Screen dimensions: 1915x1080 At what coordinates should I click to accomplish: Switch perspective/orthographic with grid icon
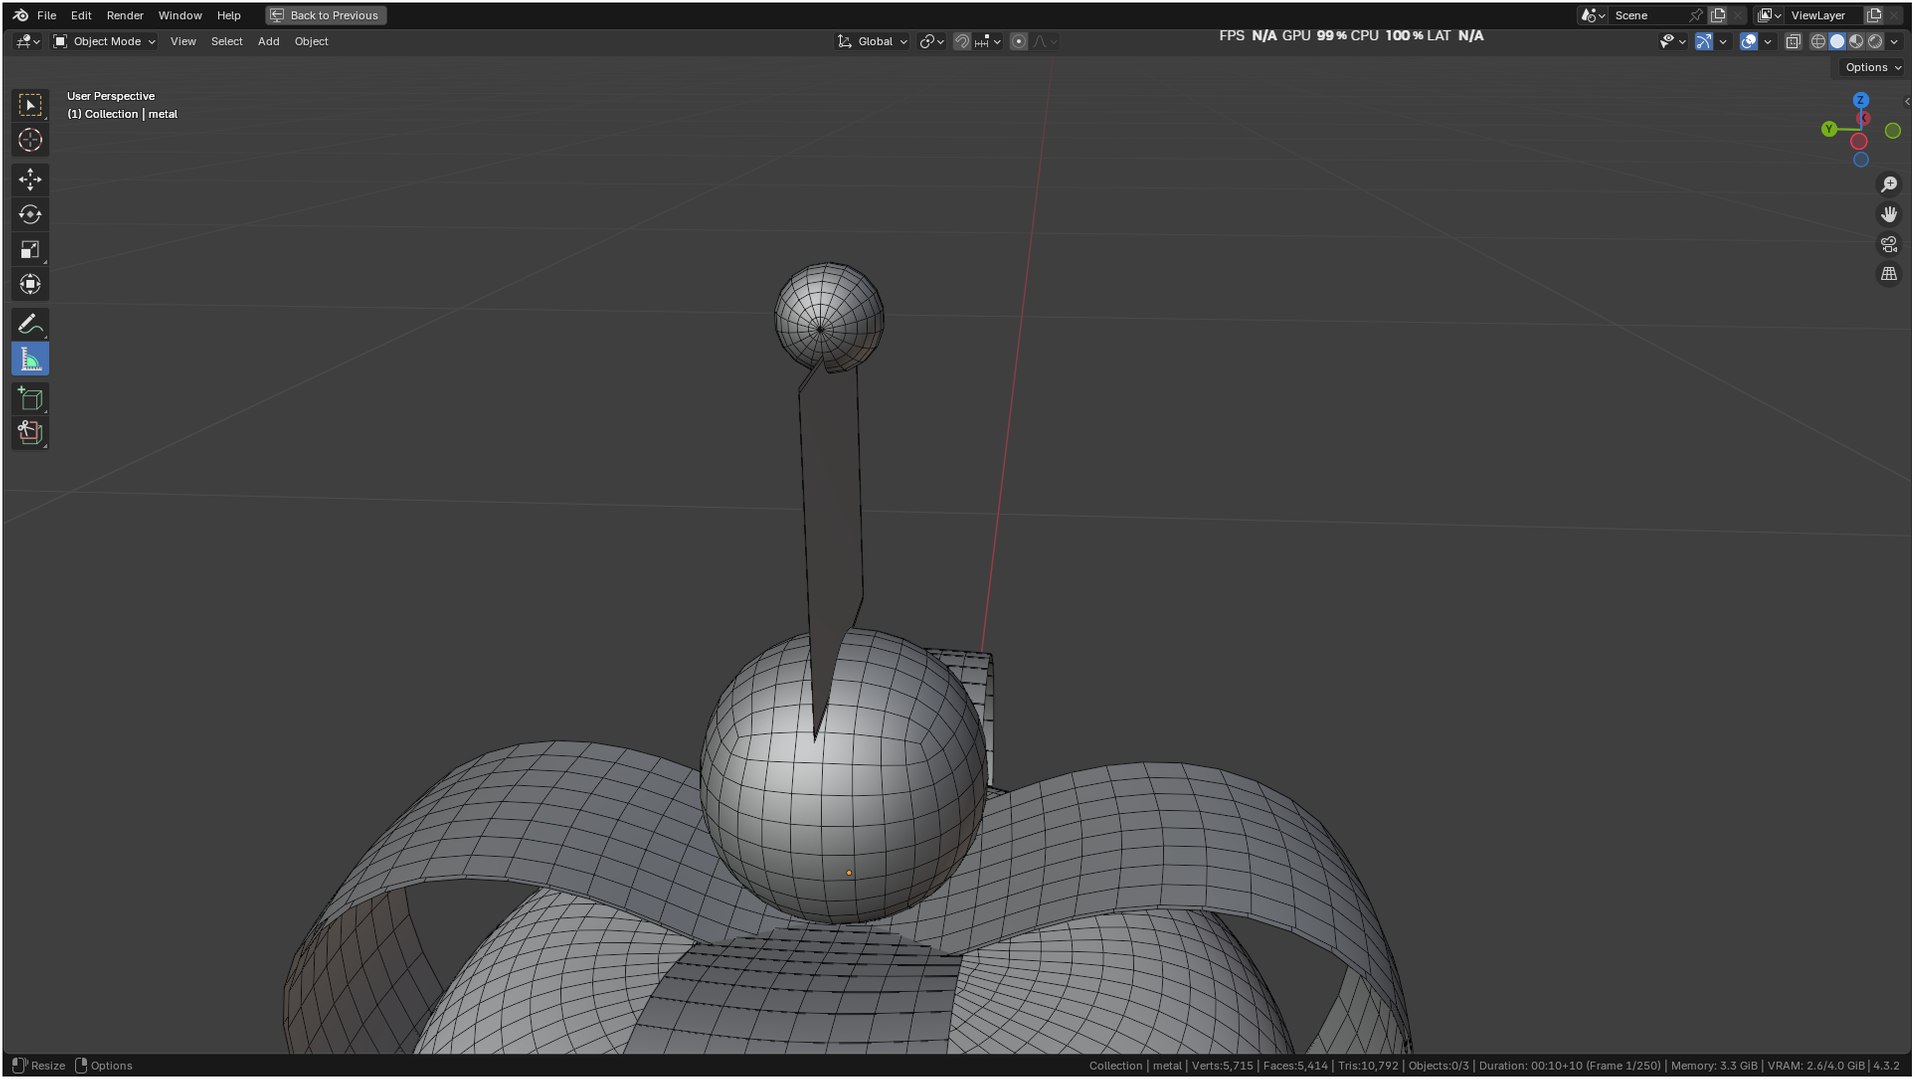[1888, 274]
